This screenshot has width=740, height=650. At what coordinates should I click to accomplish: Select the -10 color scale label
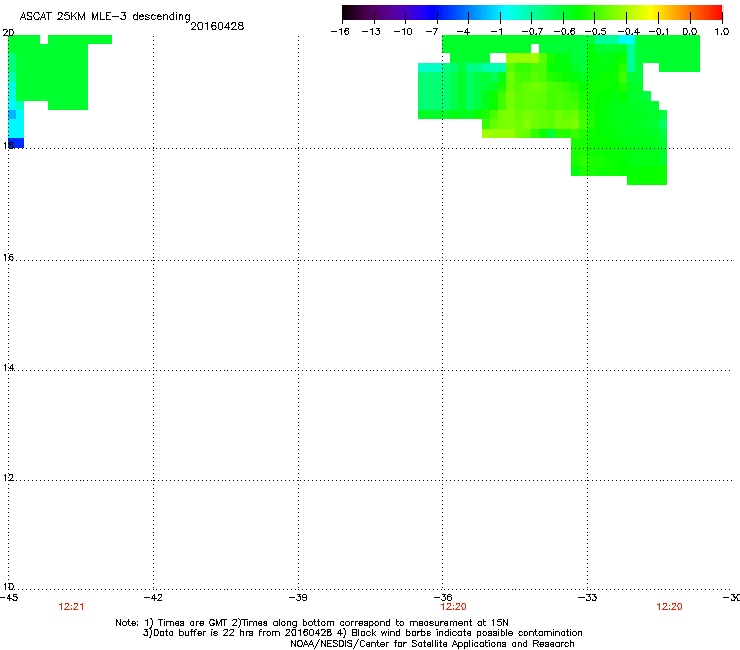pyautogui.click(x=403, y=32)
